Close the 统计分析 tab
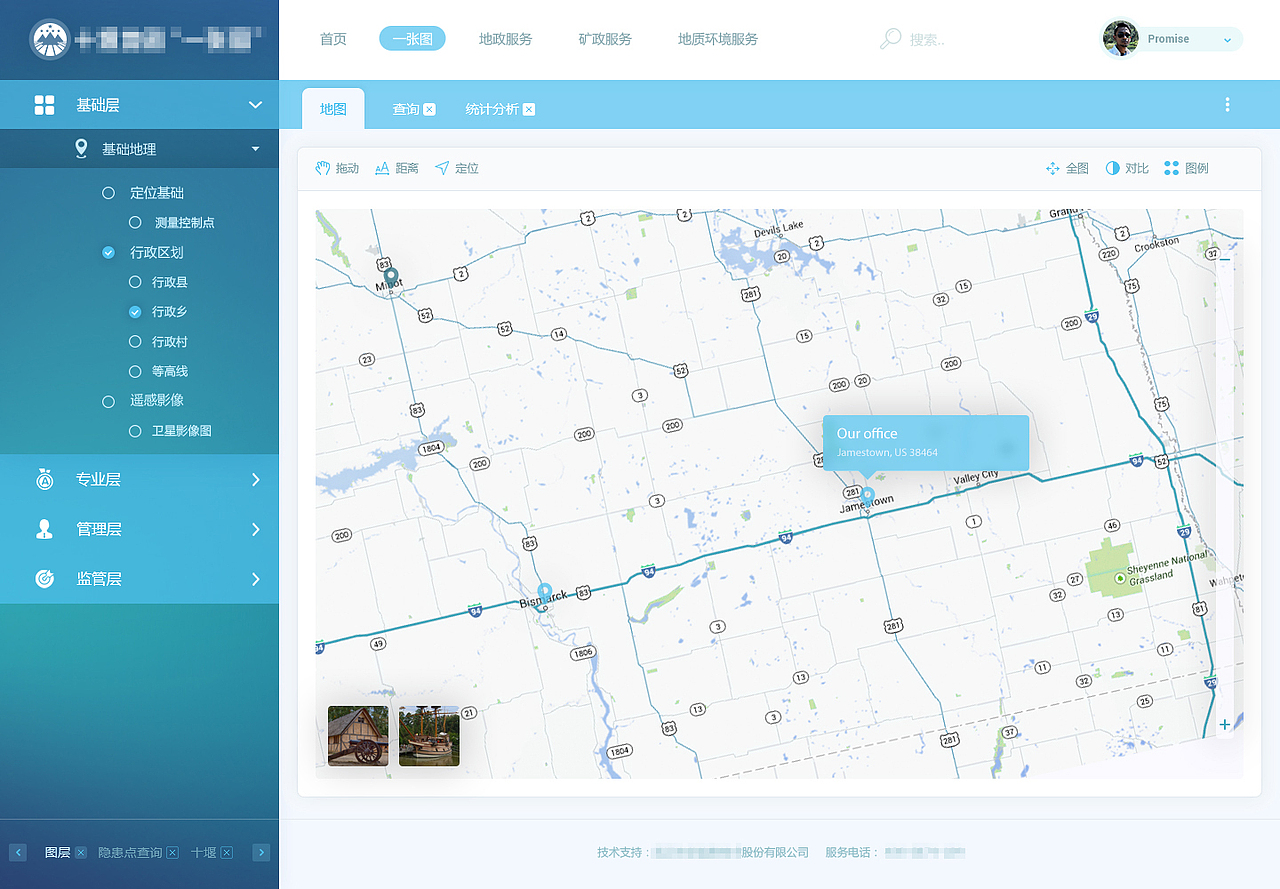 [529, 109]
